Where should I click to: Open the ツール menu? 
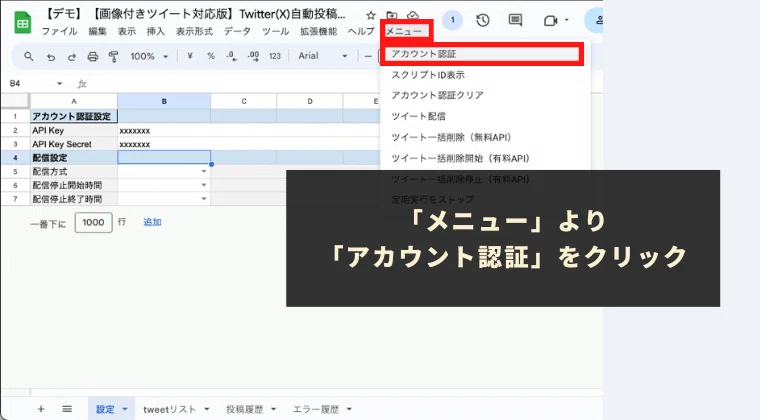[275, 31]
